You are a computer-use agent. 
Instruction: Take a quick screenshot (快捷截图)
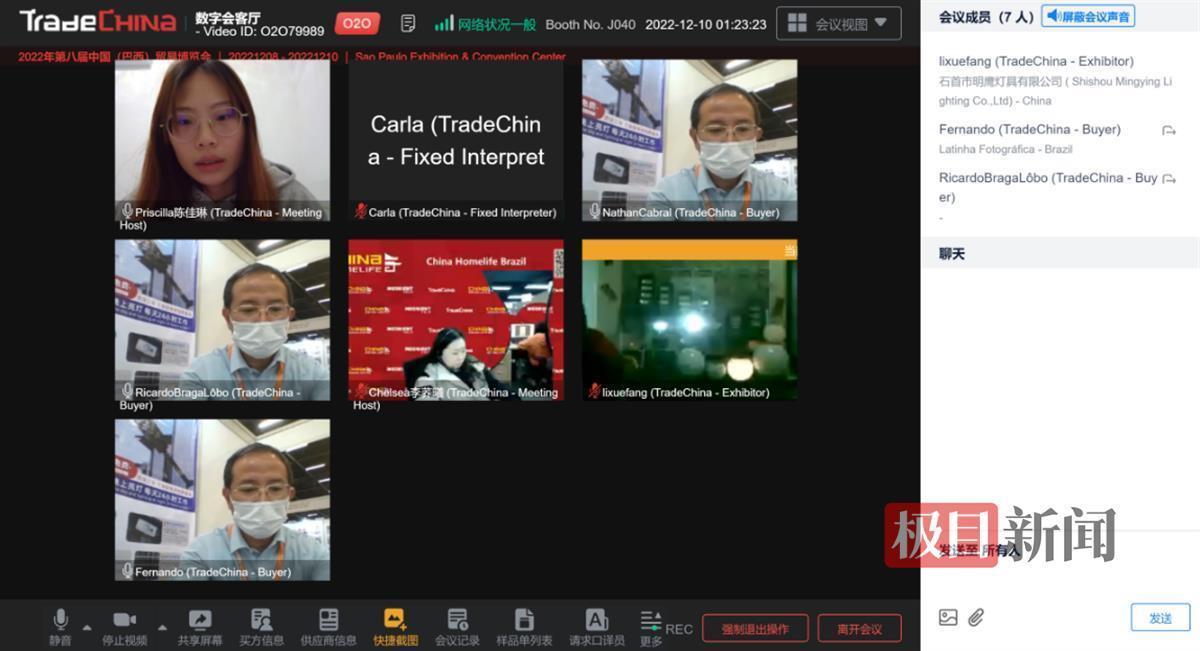point(395,621)
